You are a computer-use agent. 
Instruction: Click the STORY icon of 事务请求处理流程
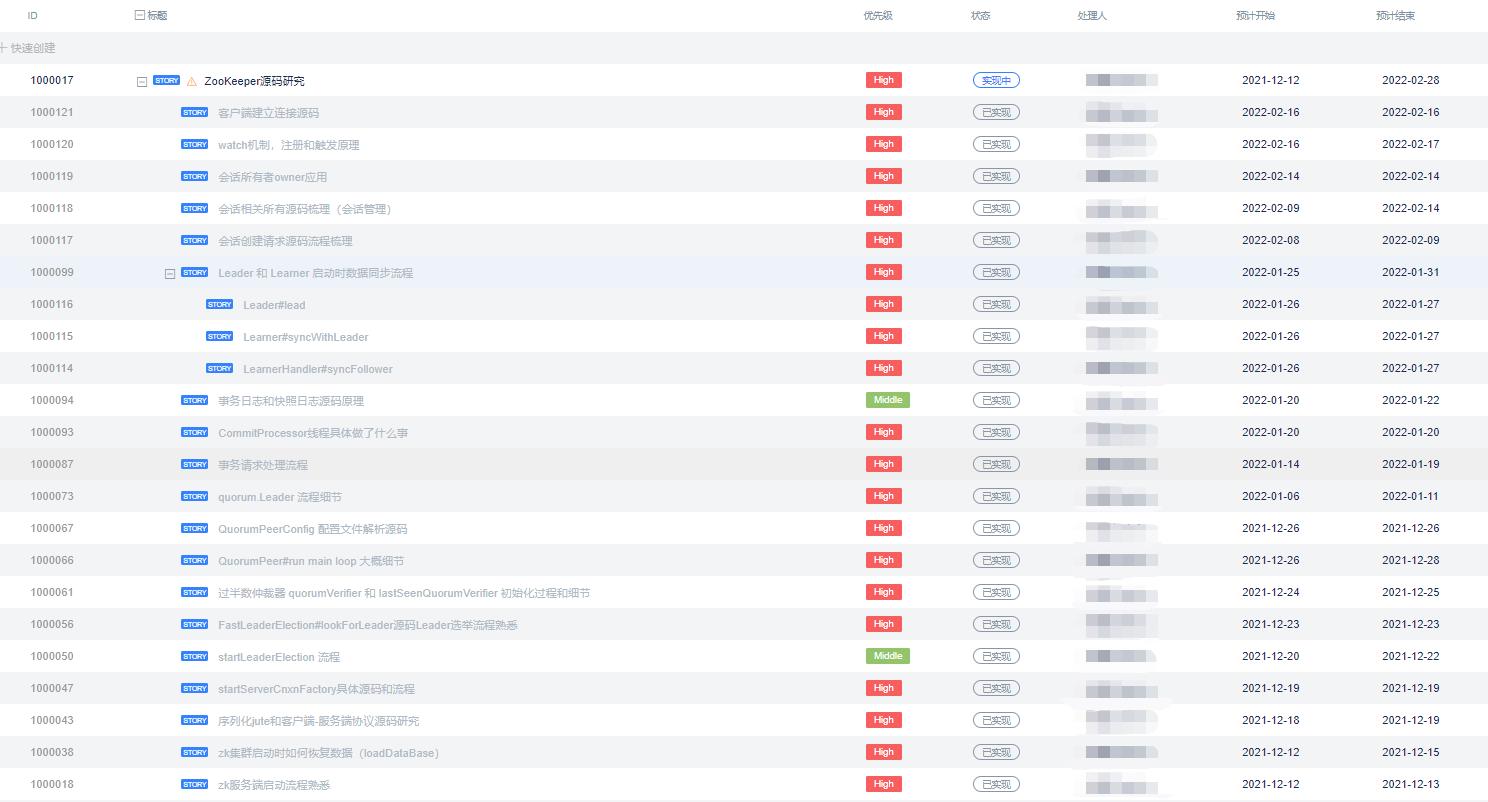tap(195, 465)
